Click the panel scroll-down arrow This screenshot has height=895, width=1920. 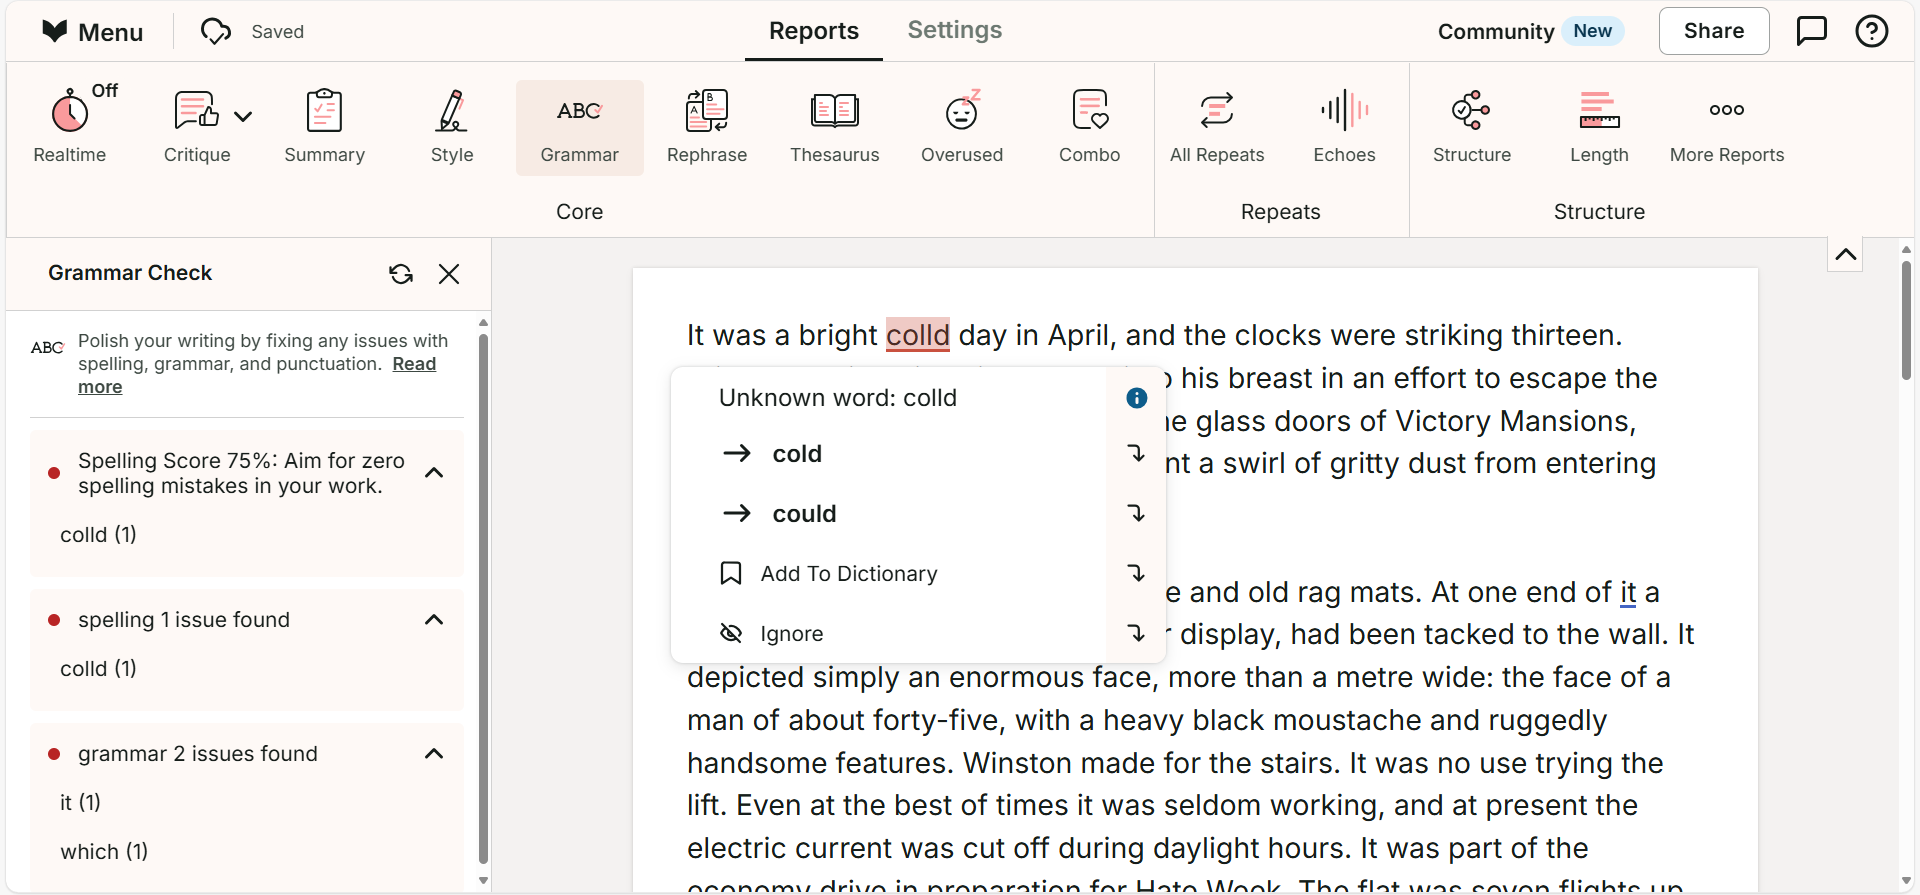pyautogui.click(x=483, y=881)
